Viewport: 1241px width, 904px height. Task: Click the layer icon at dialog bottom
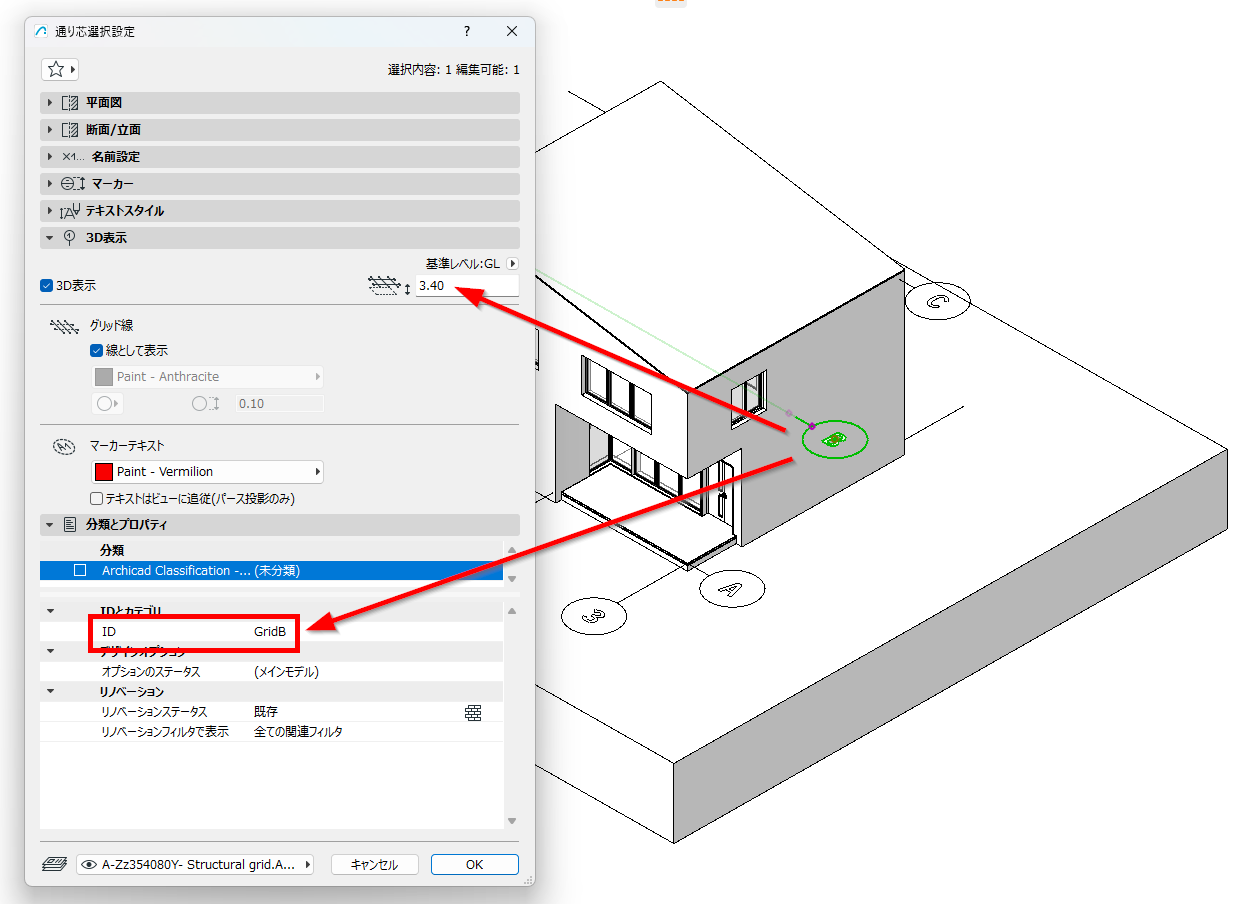(x=54, y=864)
